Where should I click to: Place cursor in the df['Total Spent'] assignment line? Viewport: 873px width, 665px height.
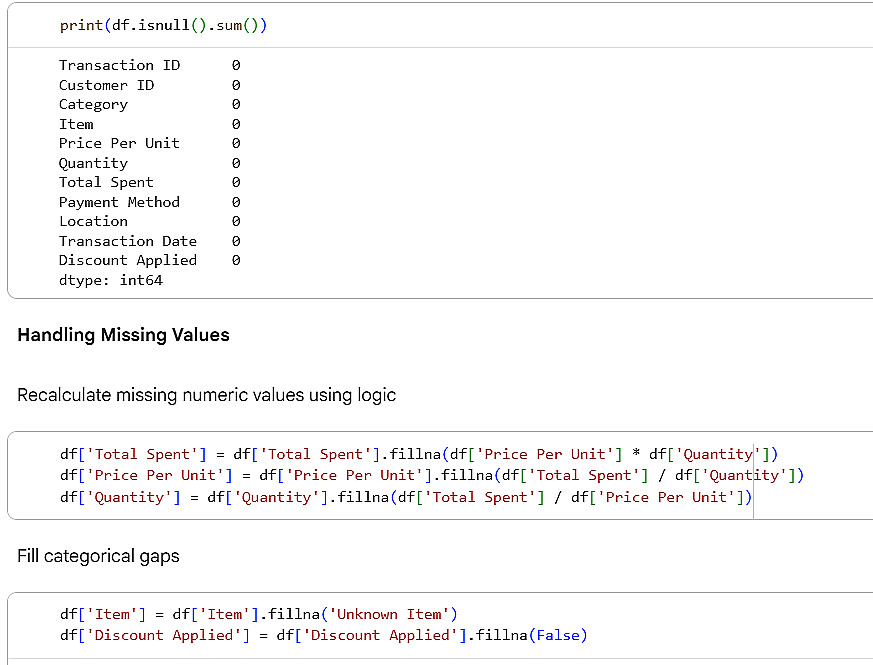point(419,454)
